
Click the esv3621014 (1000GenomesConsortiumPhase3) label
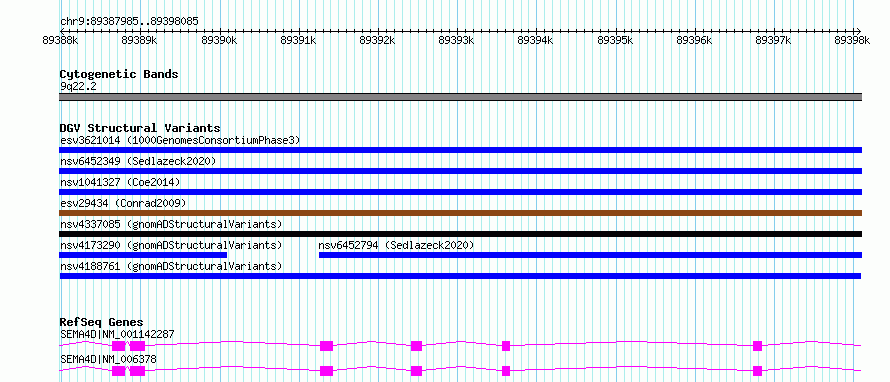180,140
